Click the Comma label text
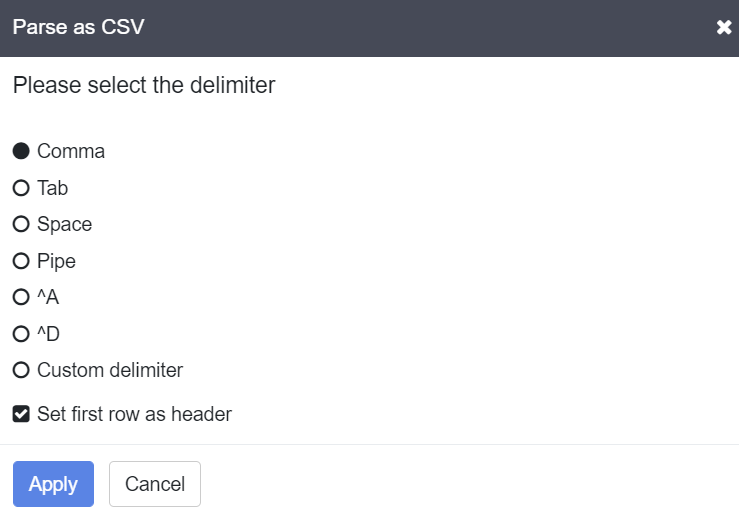This screenshot has width=739, height=519. (71, 151)
